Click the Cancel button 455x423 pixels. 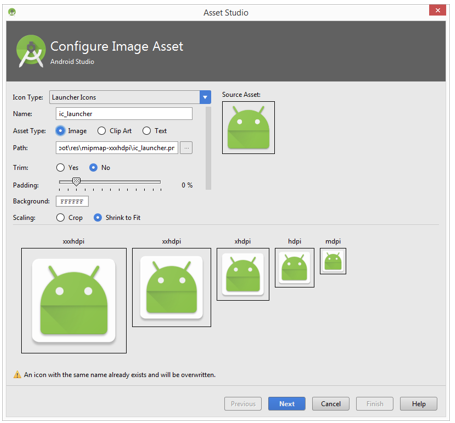[331, 404]
